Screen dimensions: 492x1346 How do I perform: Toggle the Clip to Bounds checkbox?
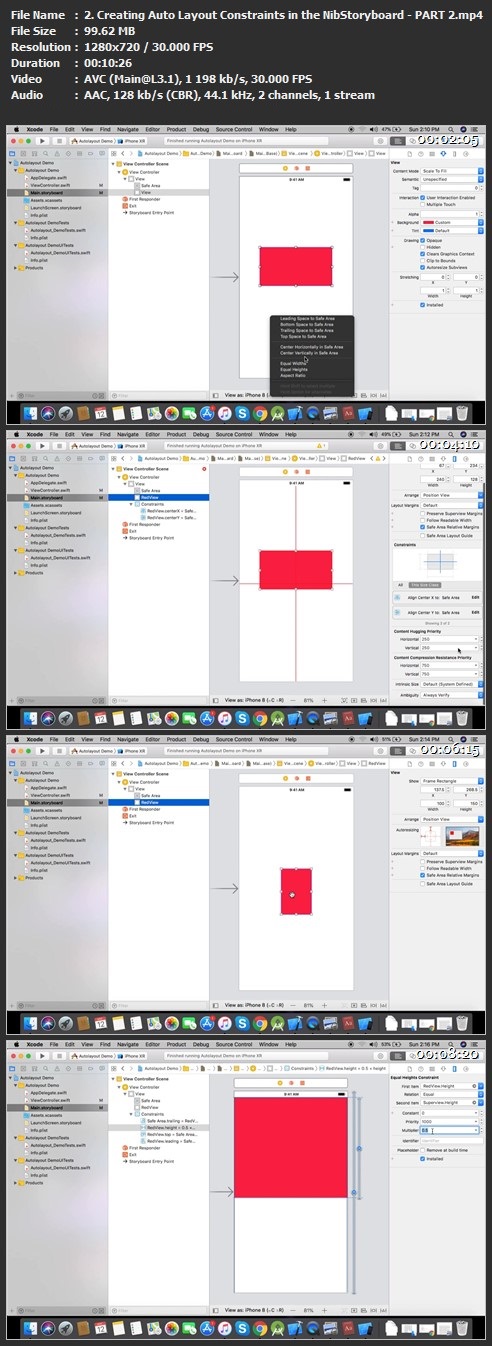coord(423,260)
